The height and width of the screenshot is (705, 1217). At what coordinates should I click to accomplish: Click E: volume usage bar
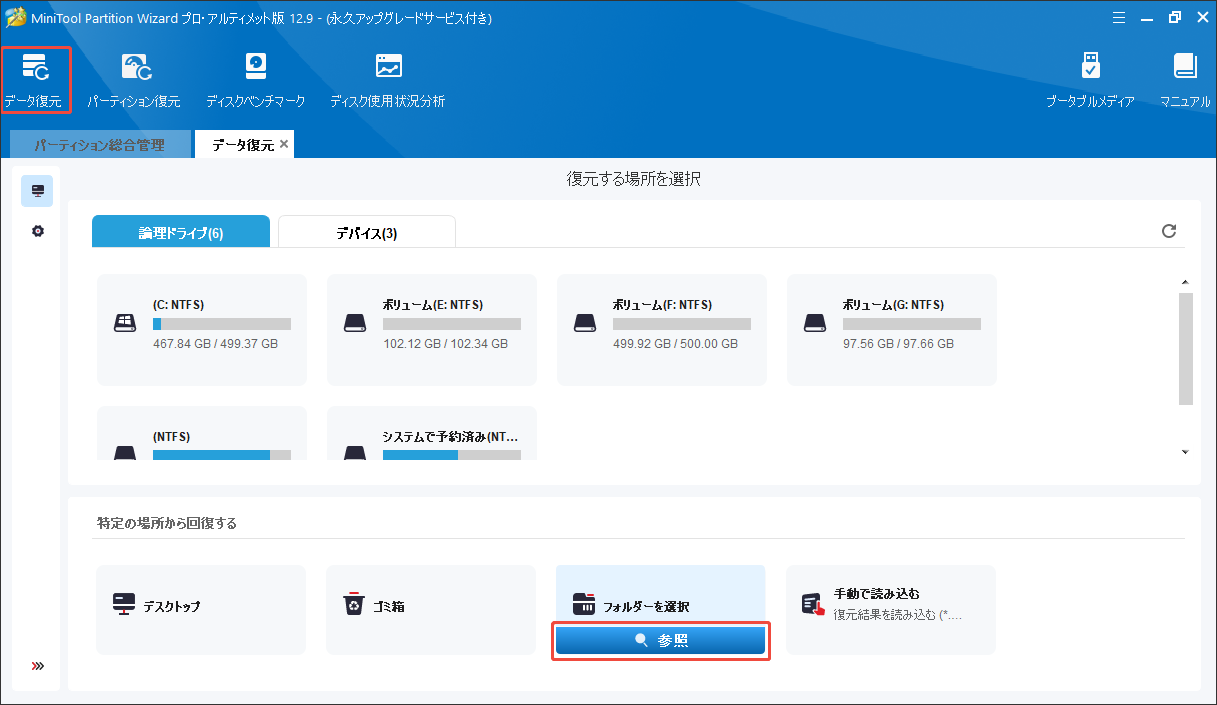[x=452, y=324]
